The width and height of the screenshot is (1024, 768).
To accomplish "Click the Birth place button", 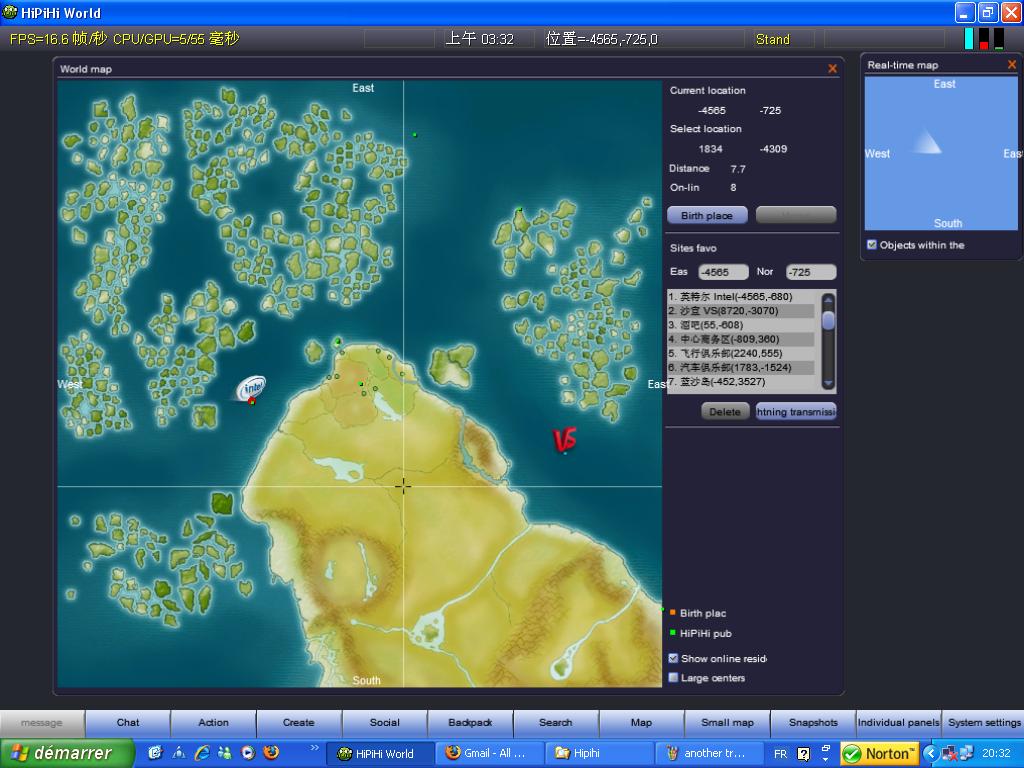I will point(707,215).
